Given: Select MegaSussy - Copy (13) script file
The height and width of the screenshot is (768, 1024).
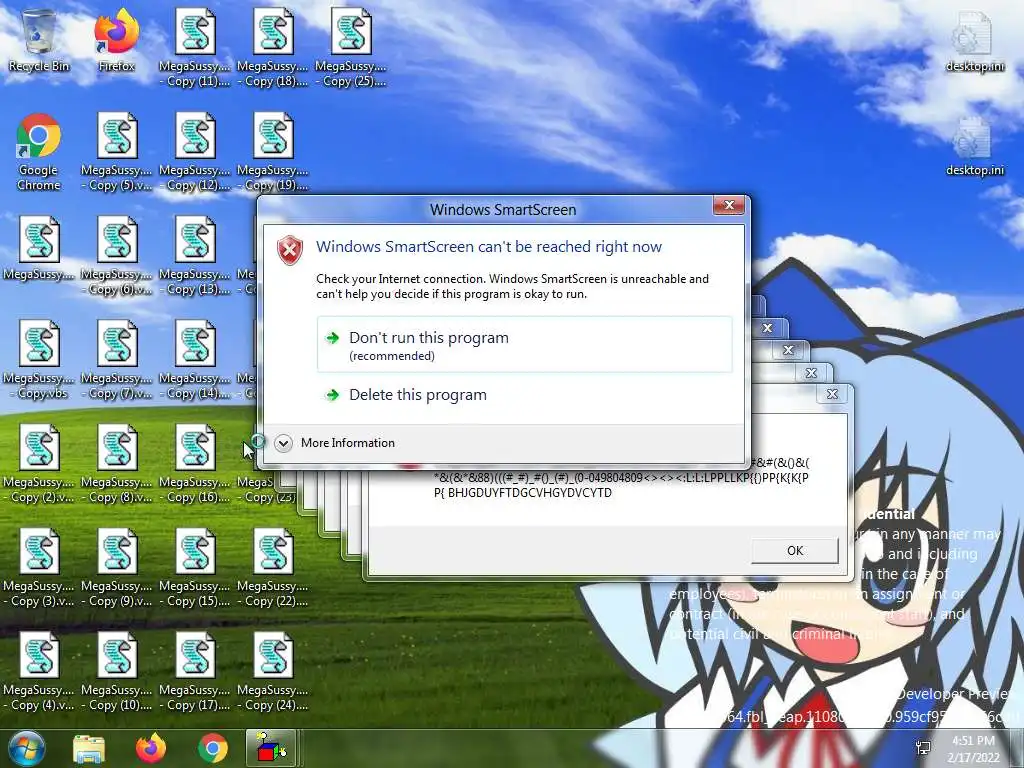Looking at the screenshot, I should pos(195,255).
